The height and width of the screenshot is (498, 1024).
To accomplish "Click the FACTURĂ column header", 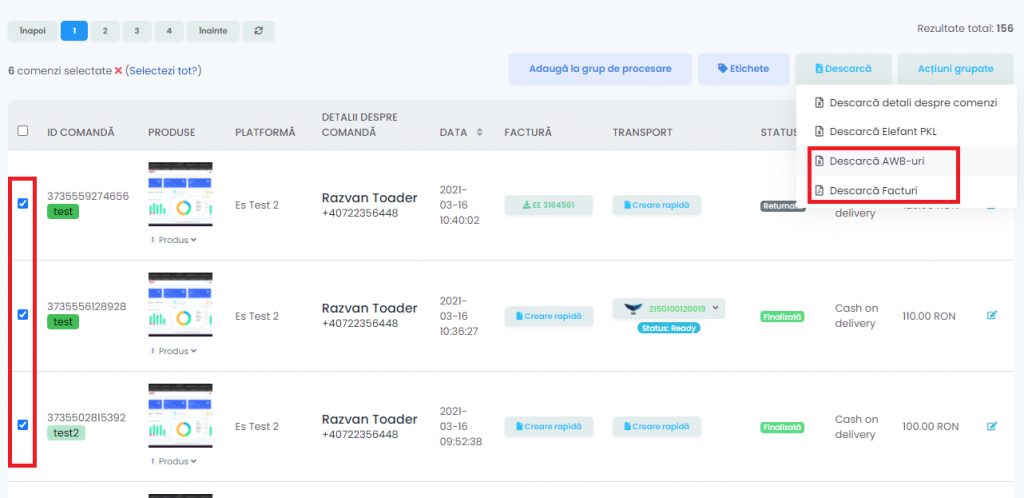I will 528,132.
